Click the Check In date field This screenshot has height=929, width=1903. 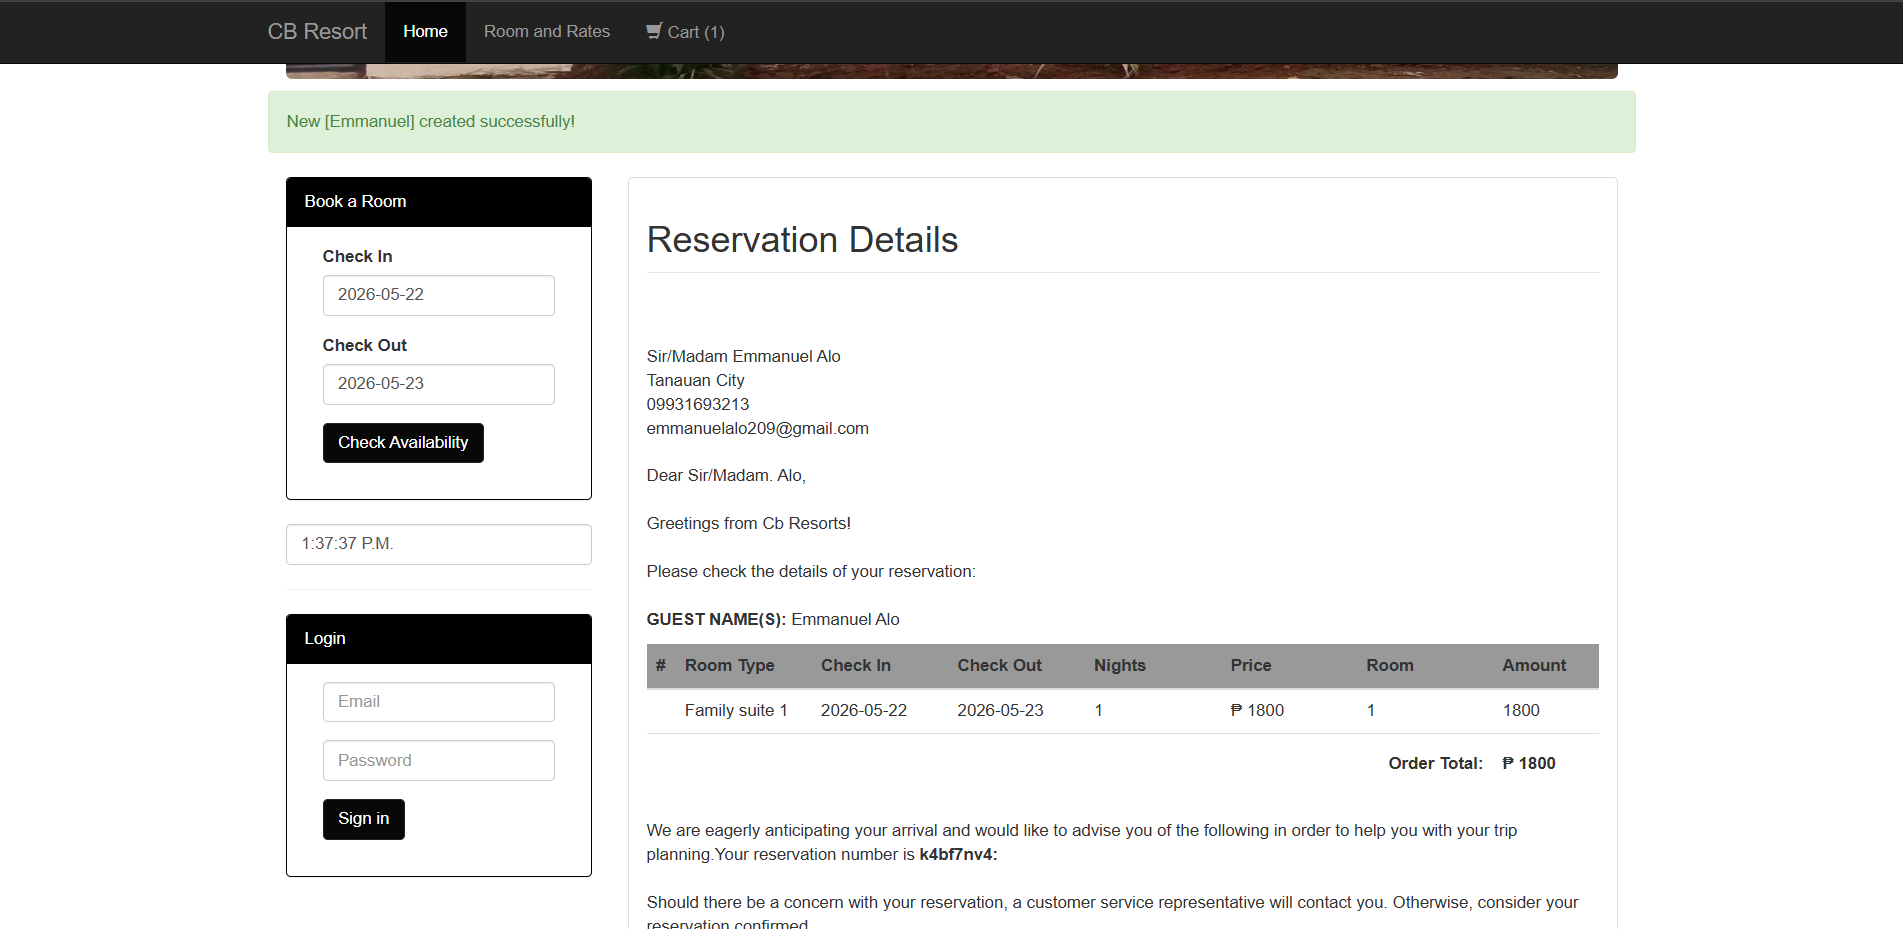[x=438, y=295]
